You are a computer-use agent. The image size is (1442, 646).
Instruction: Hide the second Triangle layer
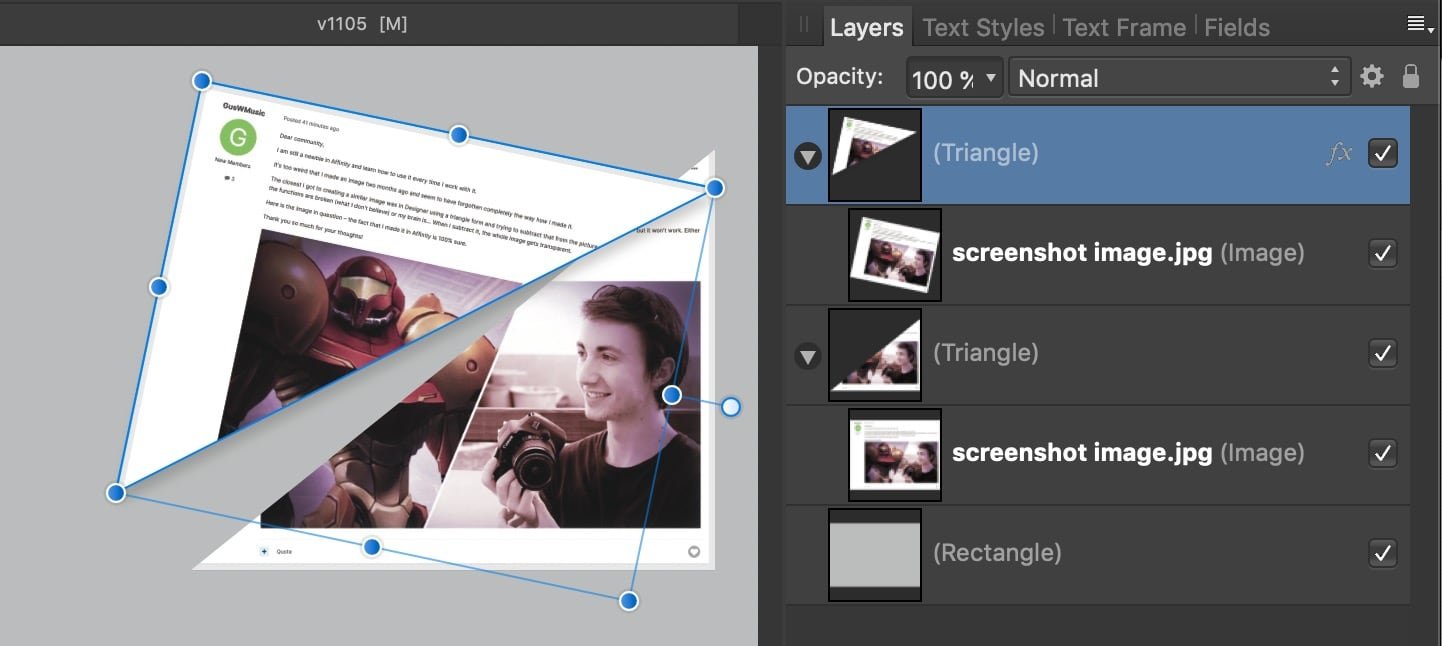click(1383, 353)
